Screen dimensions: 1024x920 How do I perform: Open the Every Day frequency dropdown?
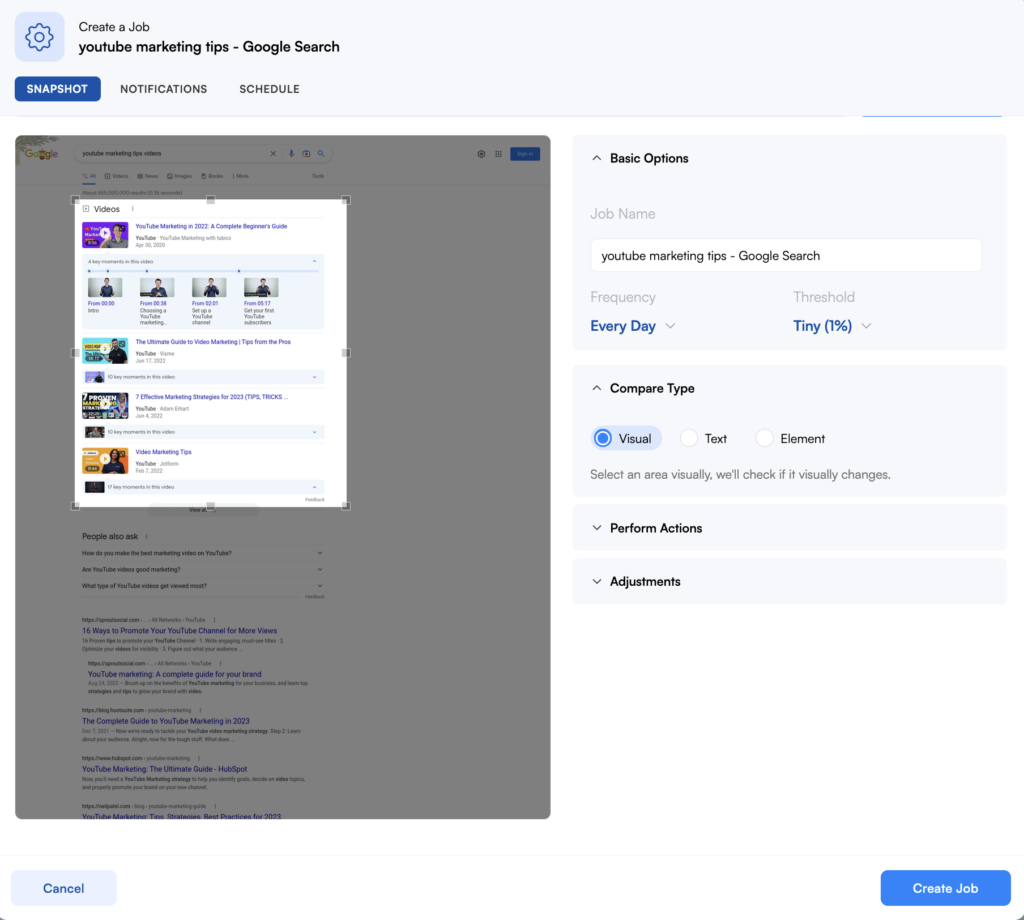pos(633,326)
